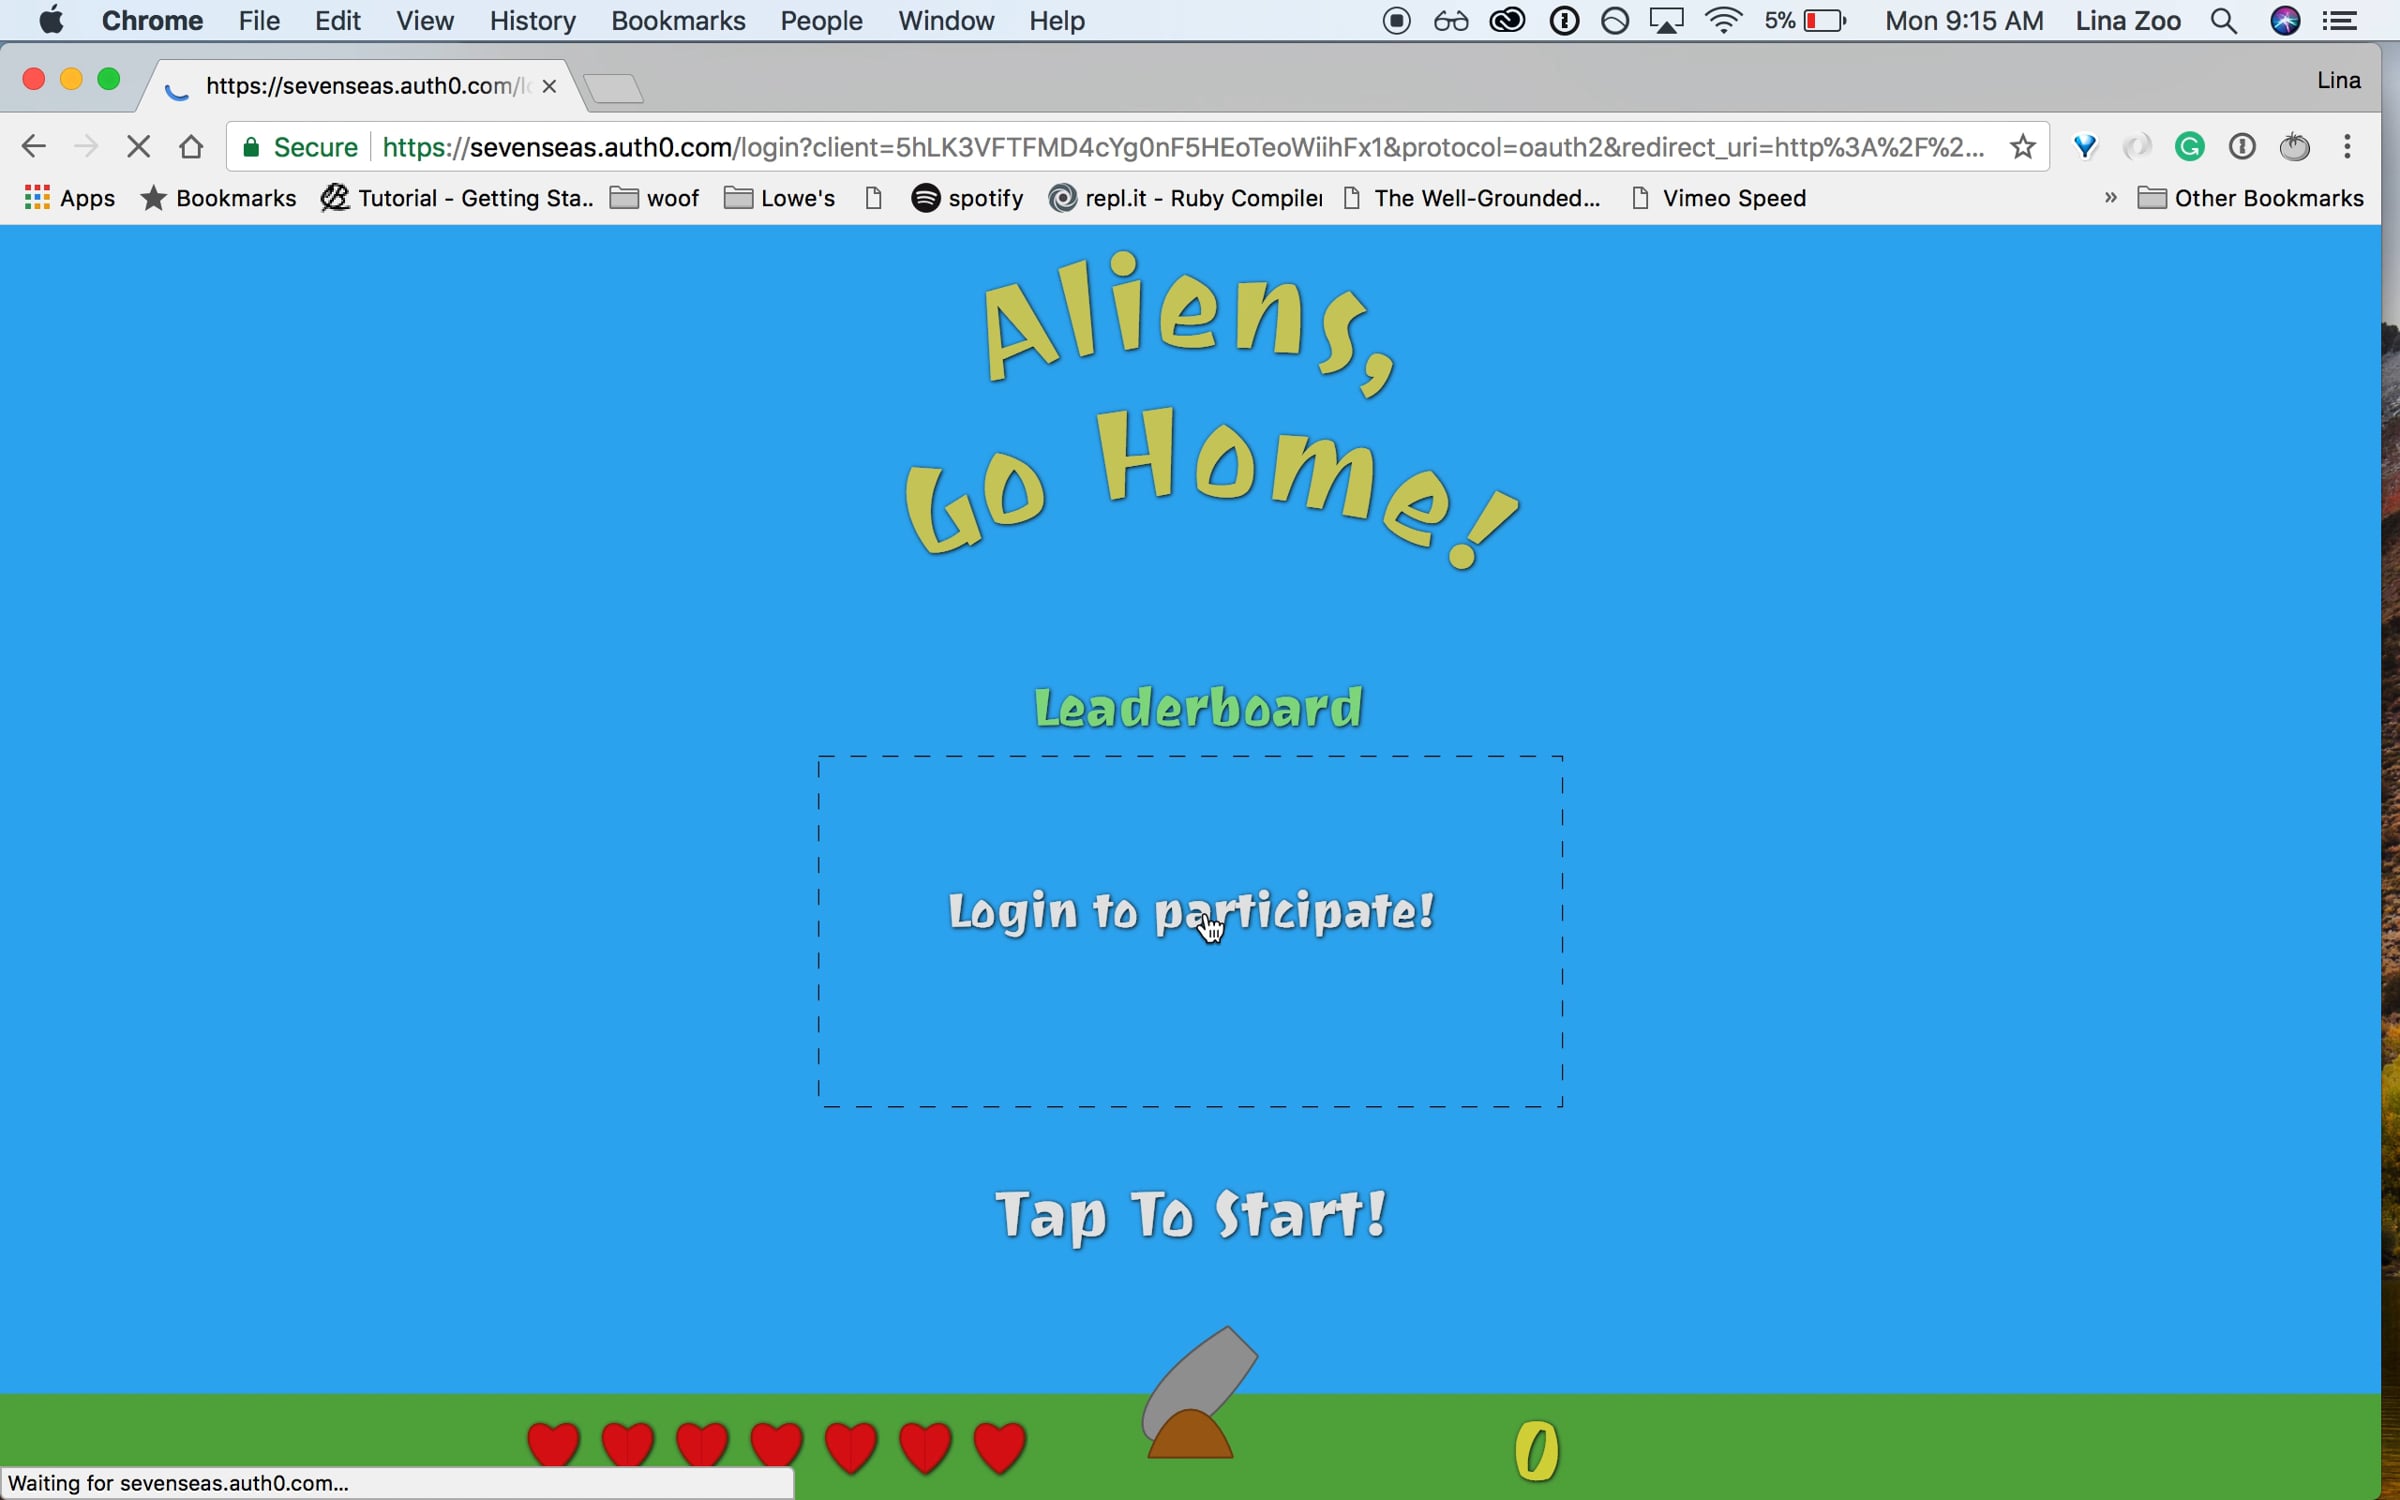Open the Lowe's bookmarks folder
2400x1500 pixels.
(x=780, y=198)
